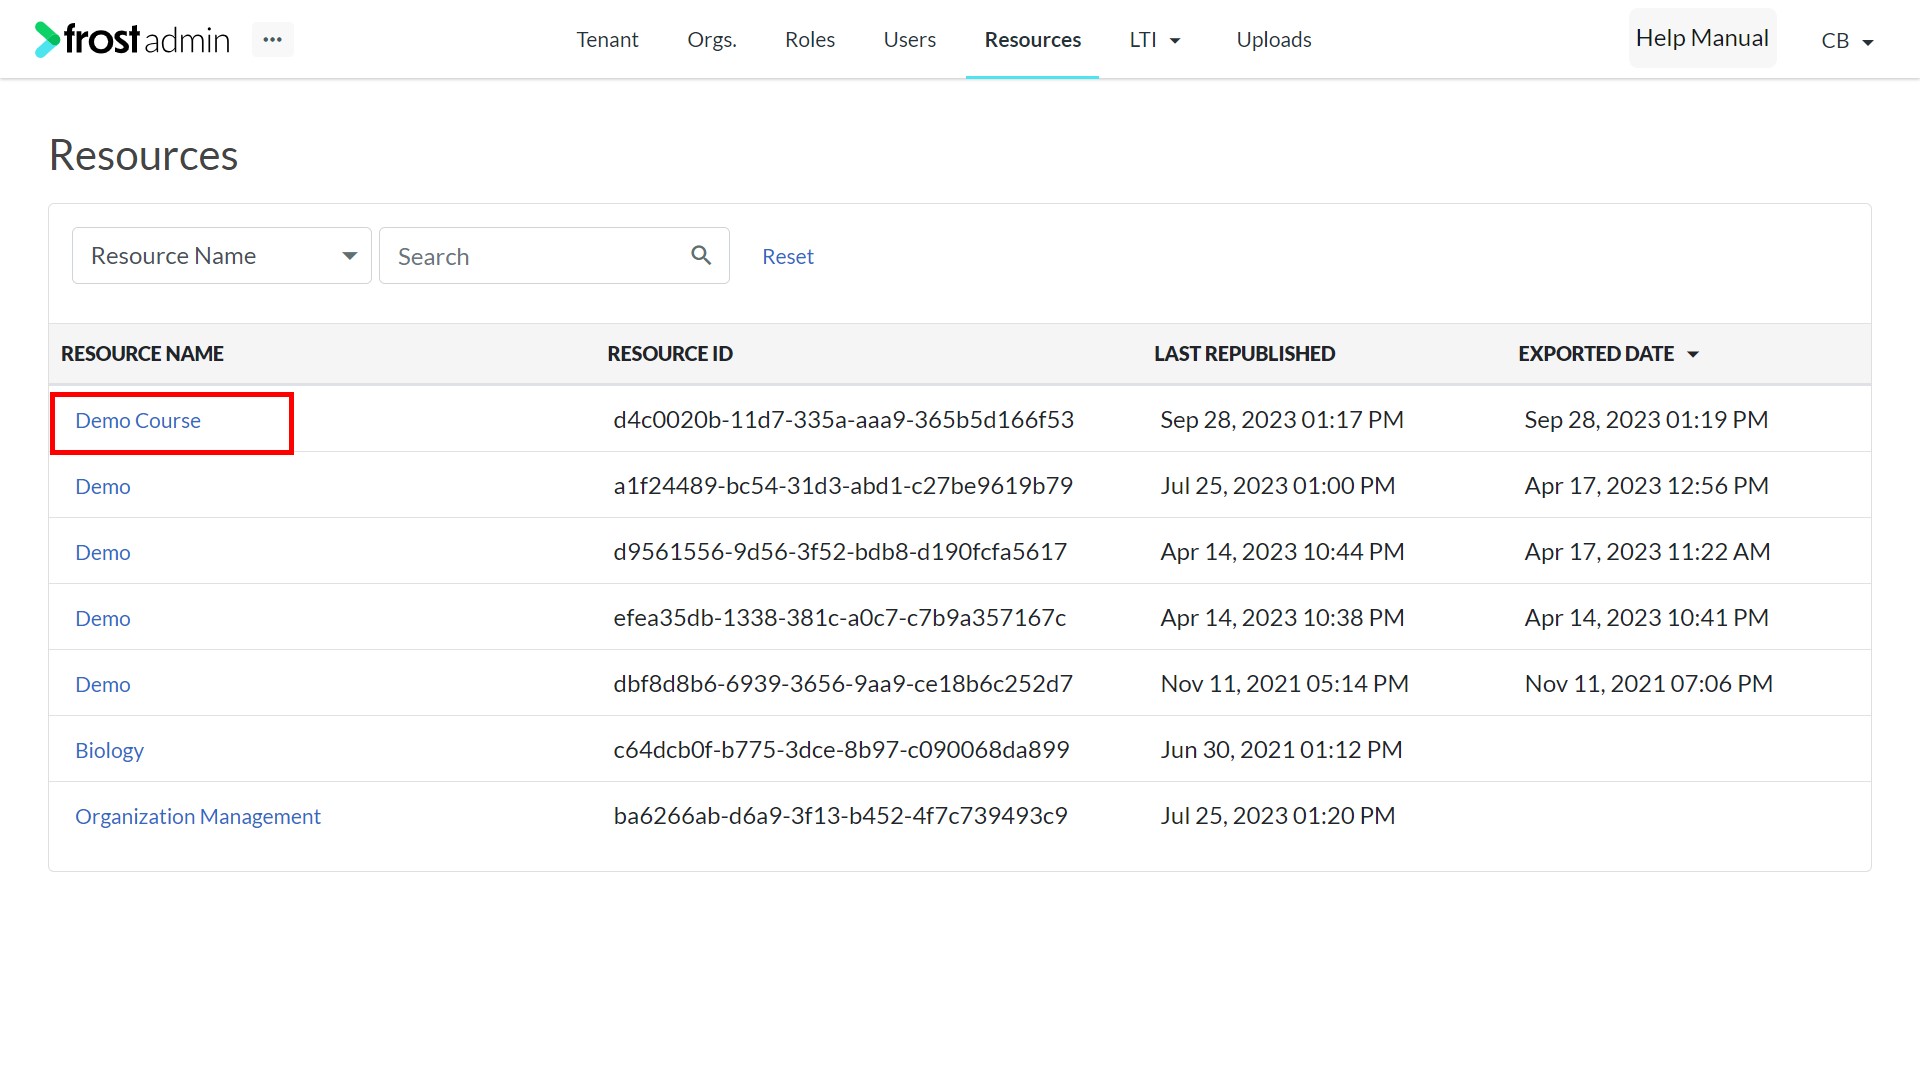Click the Reset link
The image size is (1920, 1080).
point(788,257)
